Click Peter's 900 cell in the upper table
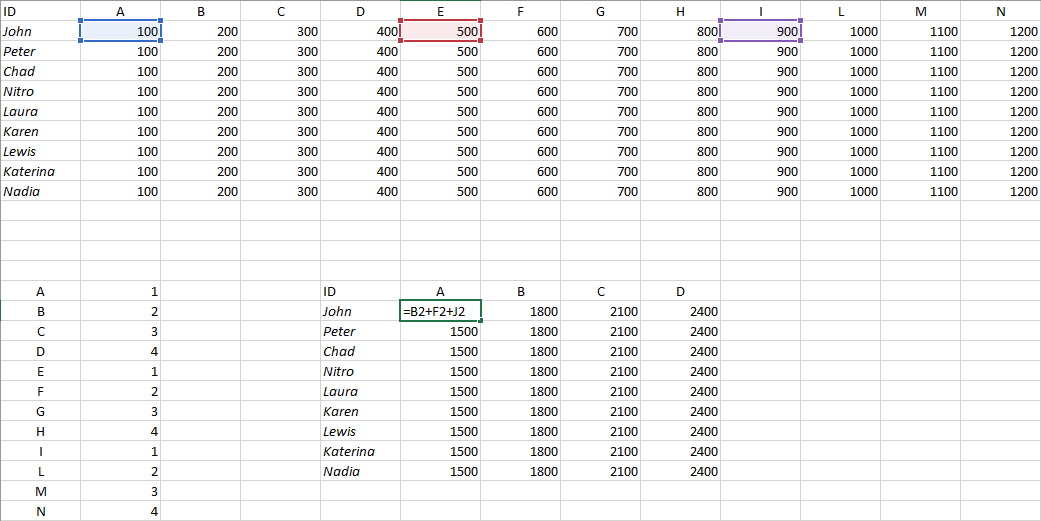Image resolution: width=1041 pixels, height=521 pixels. [760, 51]
